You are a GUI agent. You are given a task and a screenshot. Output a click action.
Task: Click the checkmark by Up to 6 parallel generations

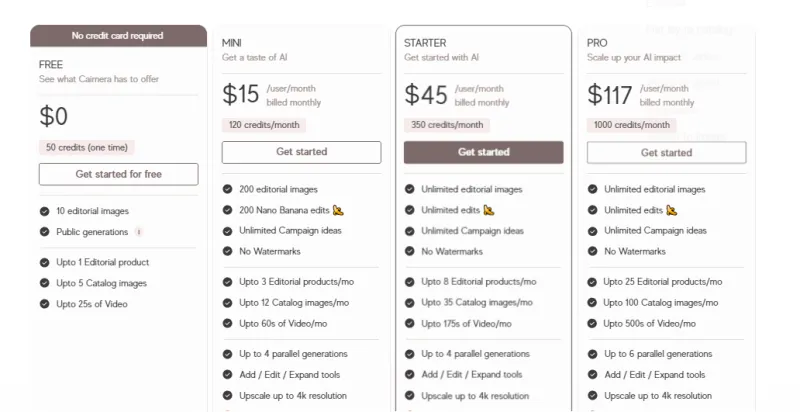593,354
